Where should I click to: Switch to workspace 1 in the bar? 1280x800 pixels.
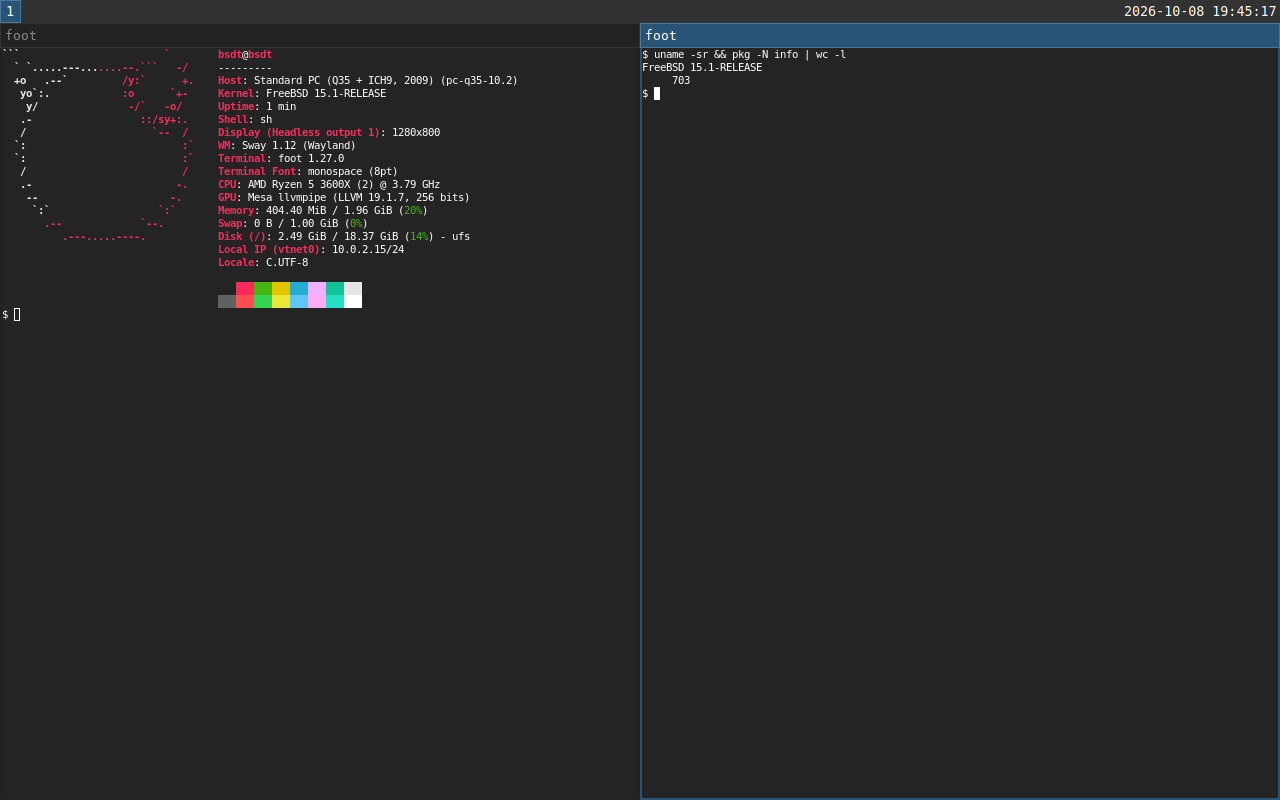pyautogui.click(x=10, y=11)
